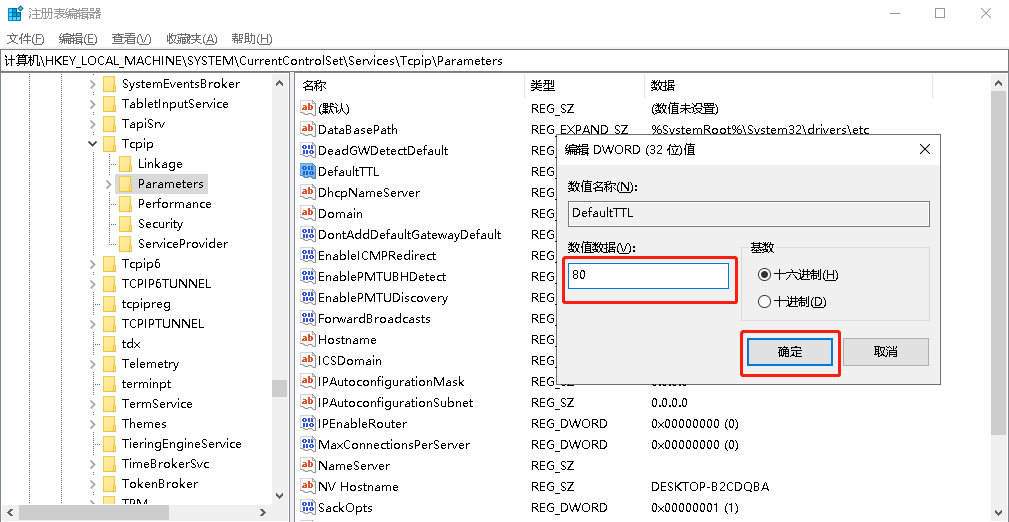Click the Parameters folder icon in tree
This screenshot has width=1009, height=522.
point(125,184)
